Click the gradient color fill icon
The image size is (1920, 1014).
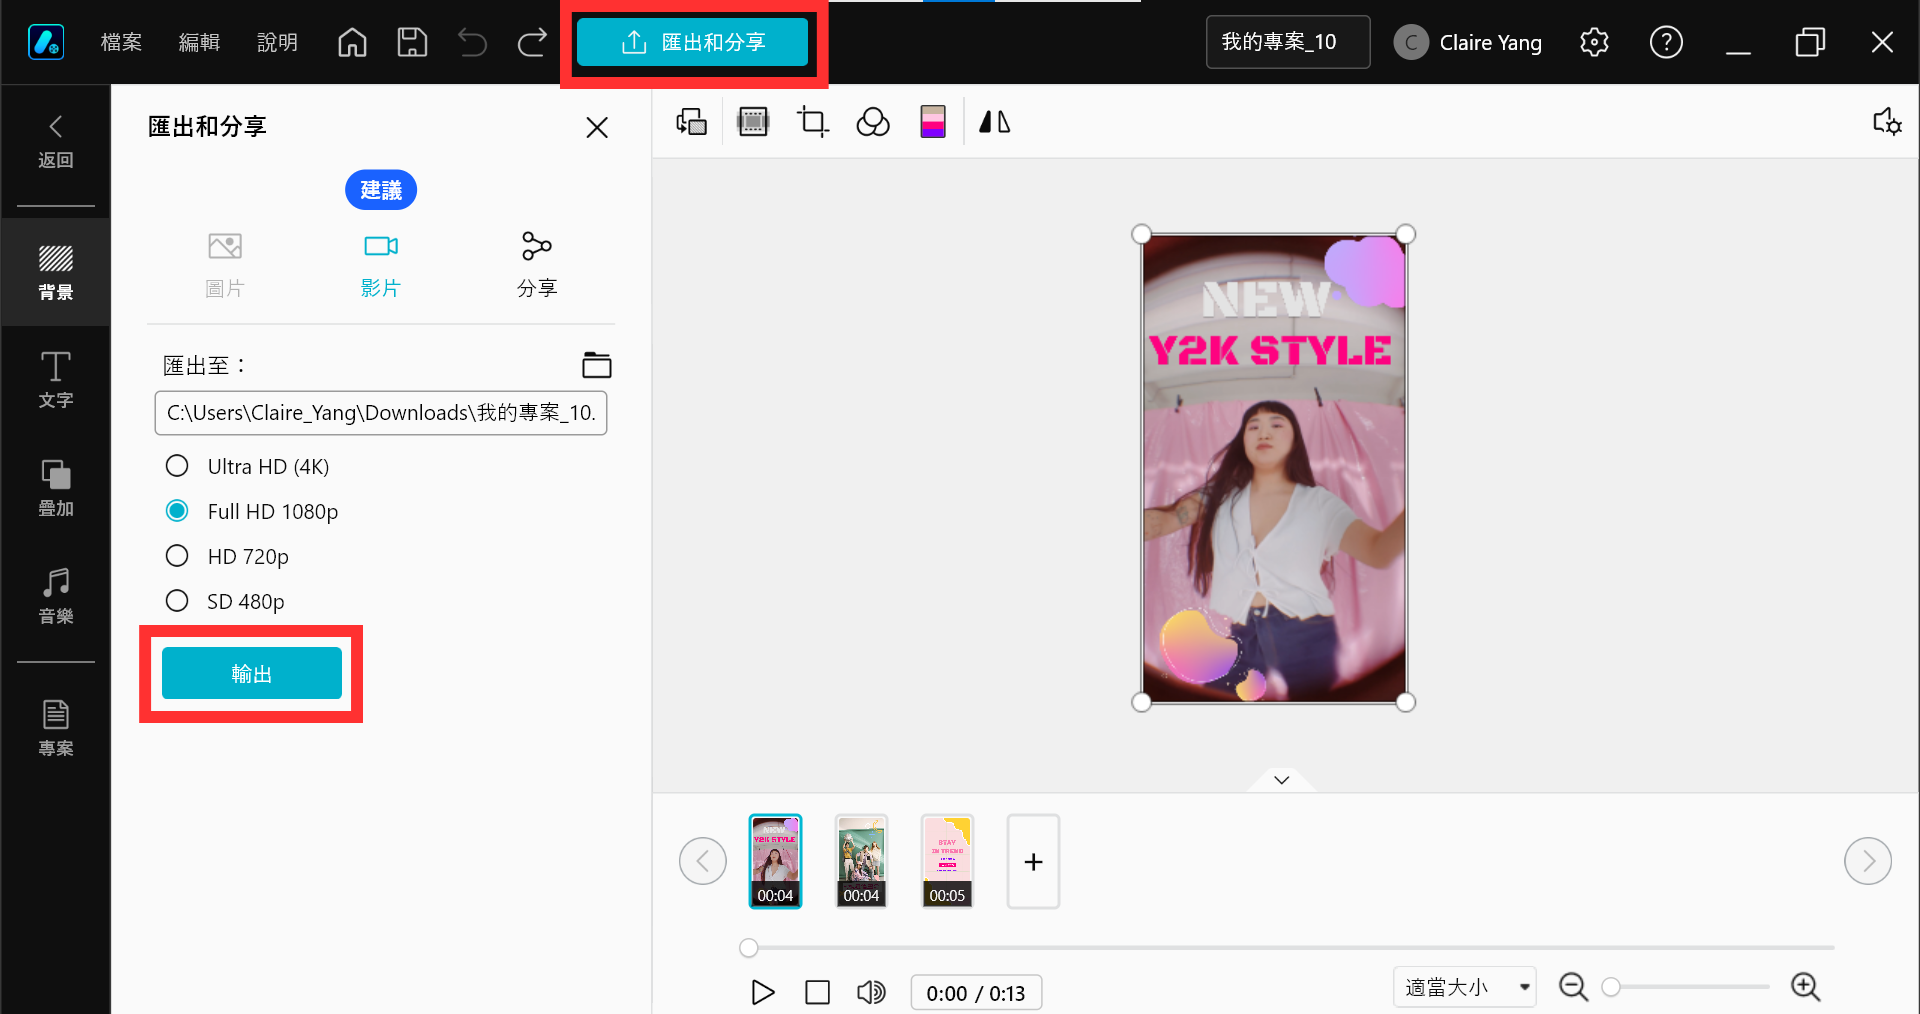tap(932, 122)
